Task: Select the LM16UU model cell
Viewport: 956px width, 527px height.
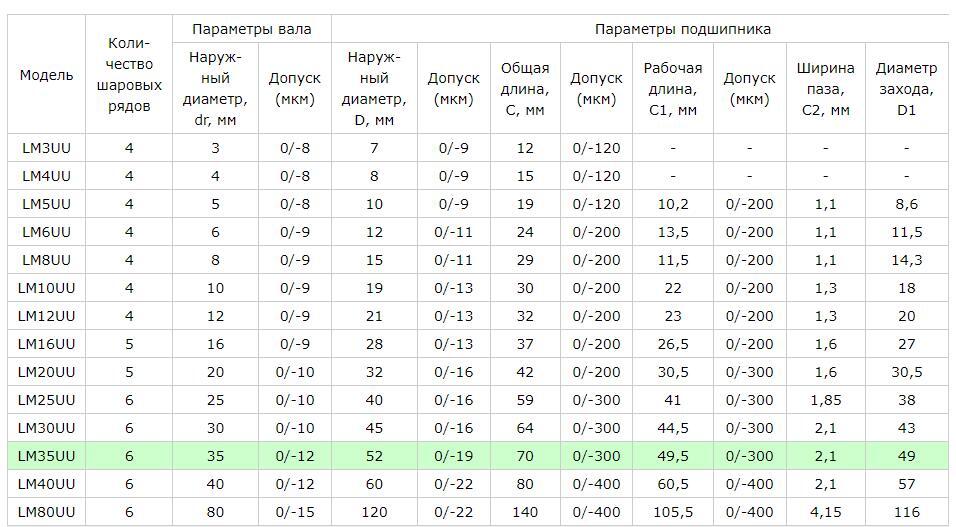Action: pos(47,344)
